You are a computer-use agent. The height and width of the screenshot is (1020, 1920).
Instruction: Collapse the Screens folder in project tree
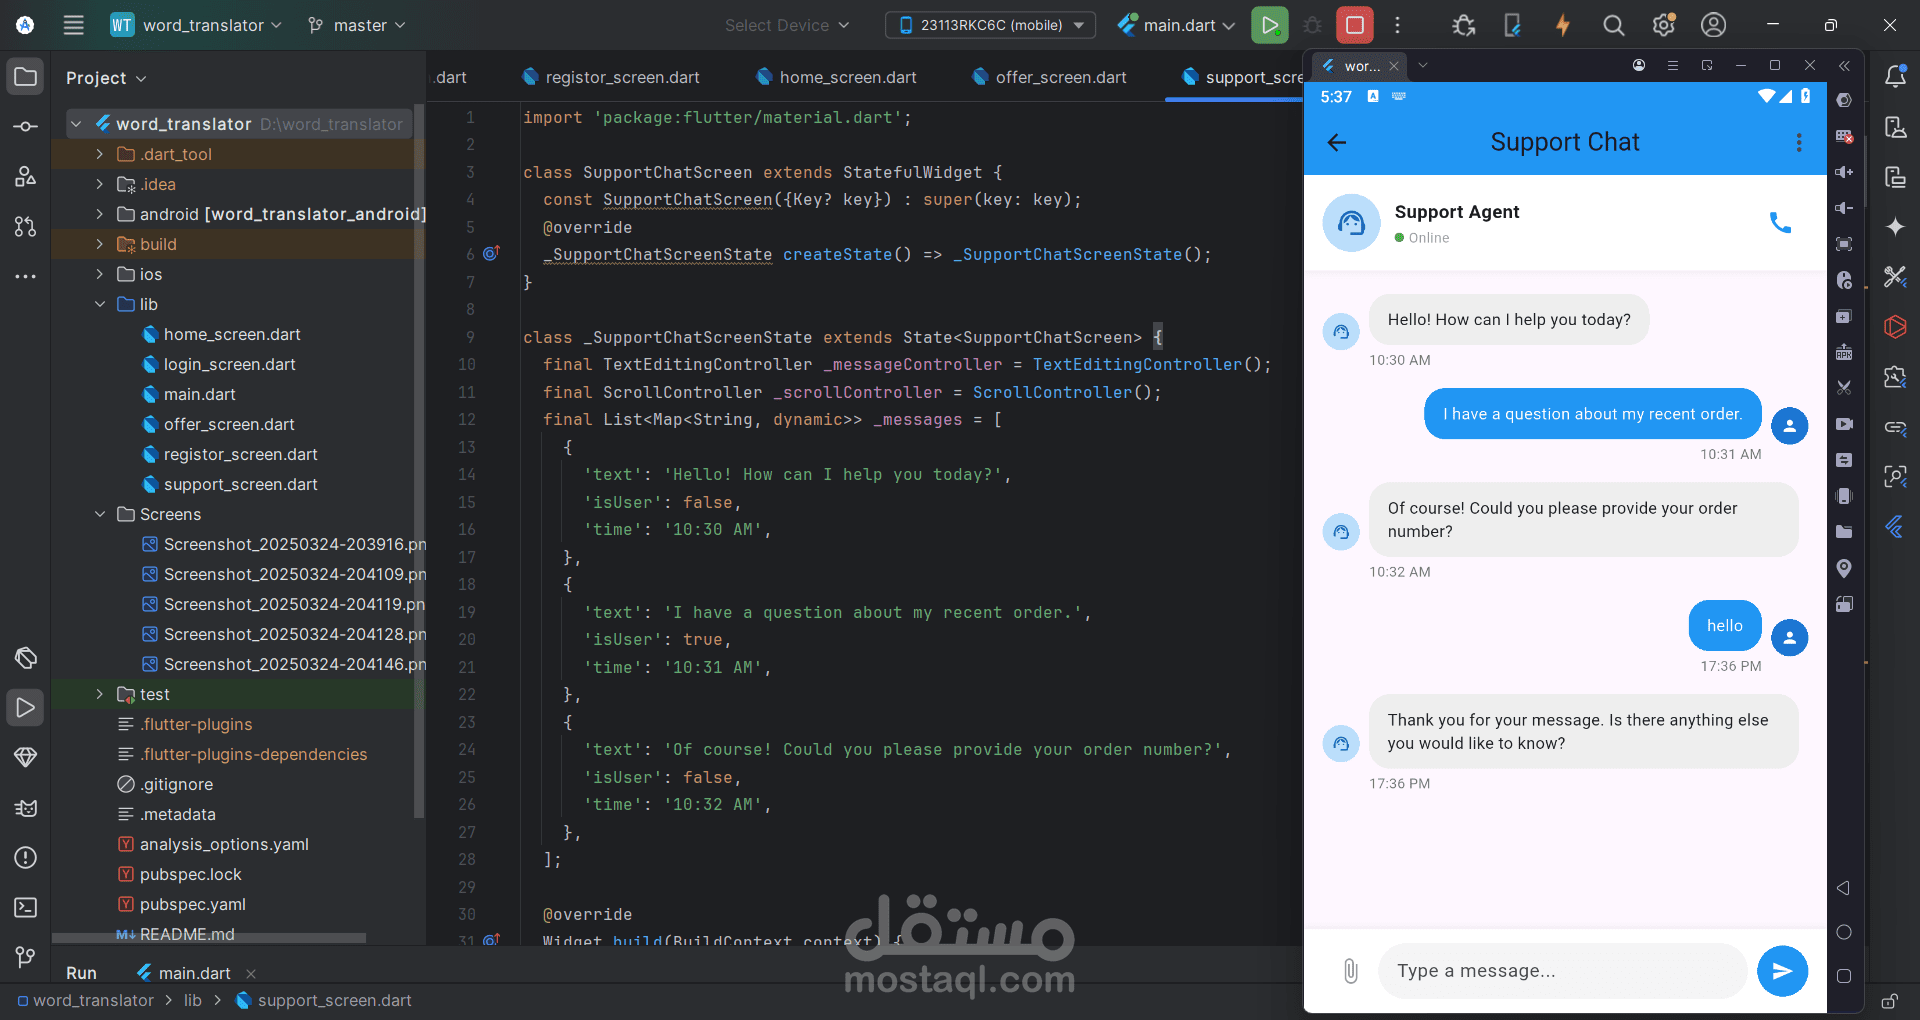tap(100, 514)
